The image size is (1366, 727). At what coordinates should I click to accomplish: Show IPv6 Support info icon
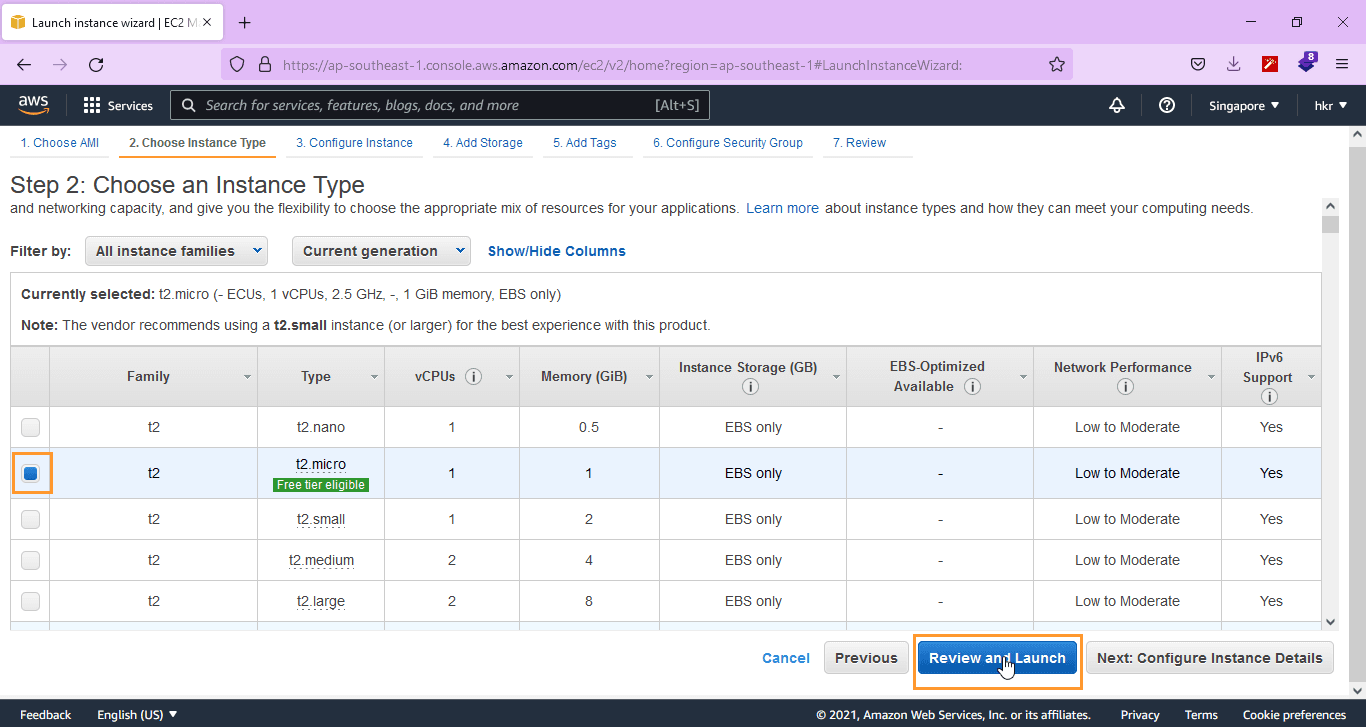(x=1270, y=397)
